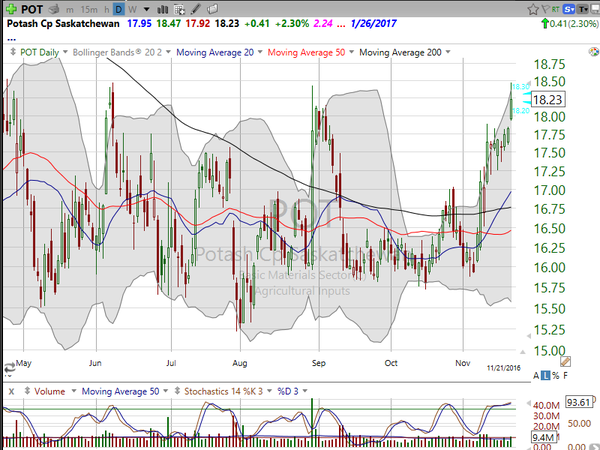Expand the Stochastics %K dropdown arrow

269,391
